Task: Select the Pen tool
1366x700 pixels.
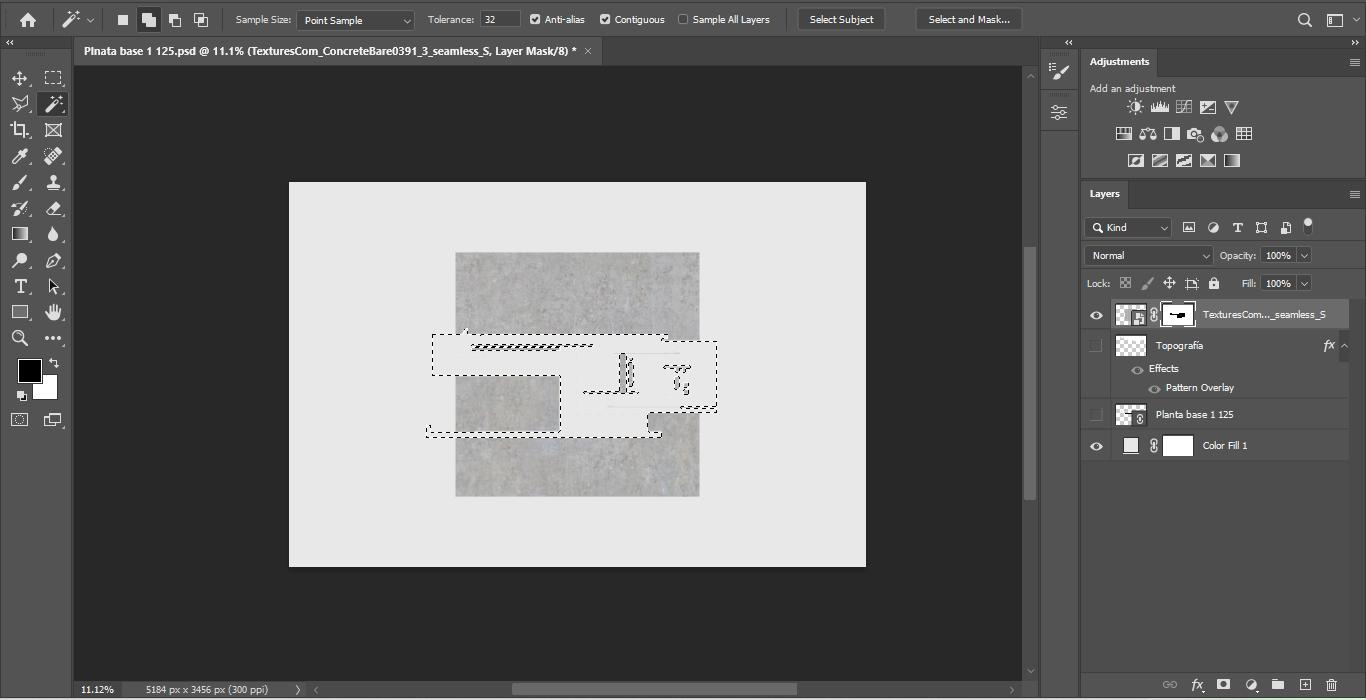Action: coord(53,261)
